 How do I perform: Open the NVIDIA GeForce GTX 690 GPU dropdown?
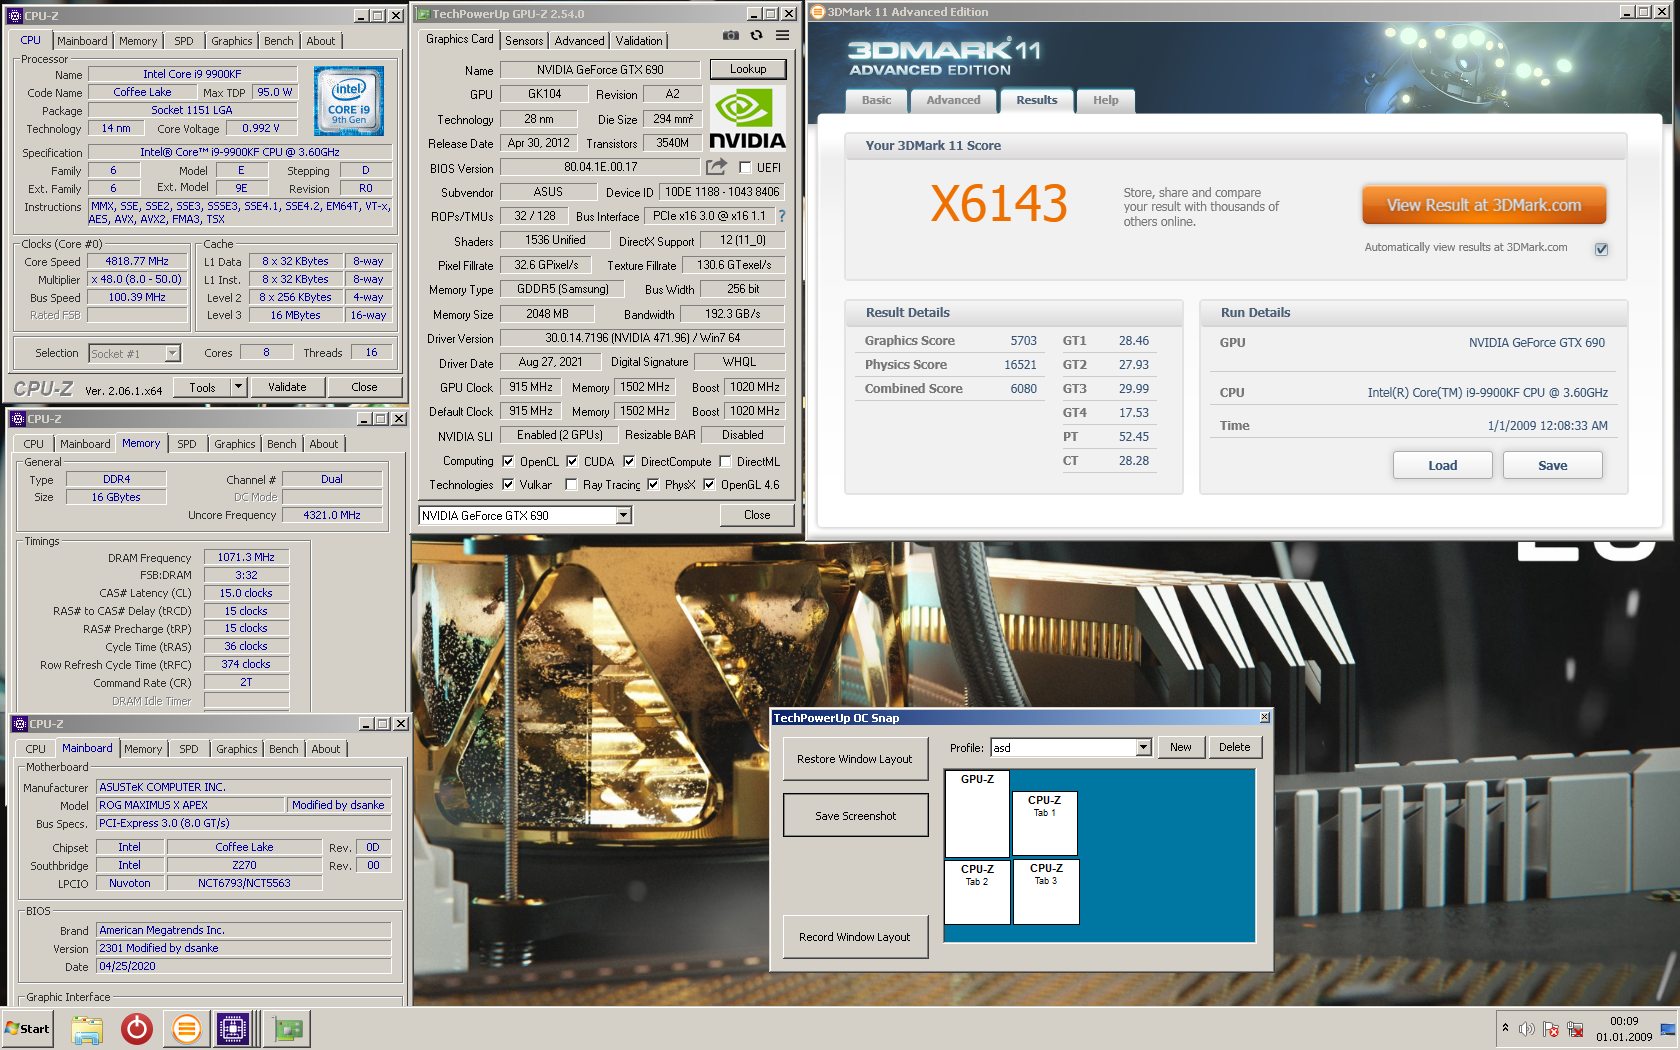[x=623, y=515]
